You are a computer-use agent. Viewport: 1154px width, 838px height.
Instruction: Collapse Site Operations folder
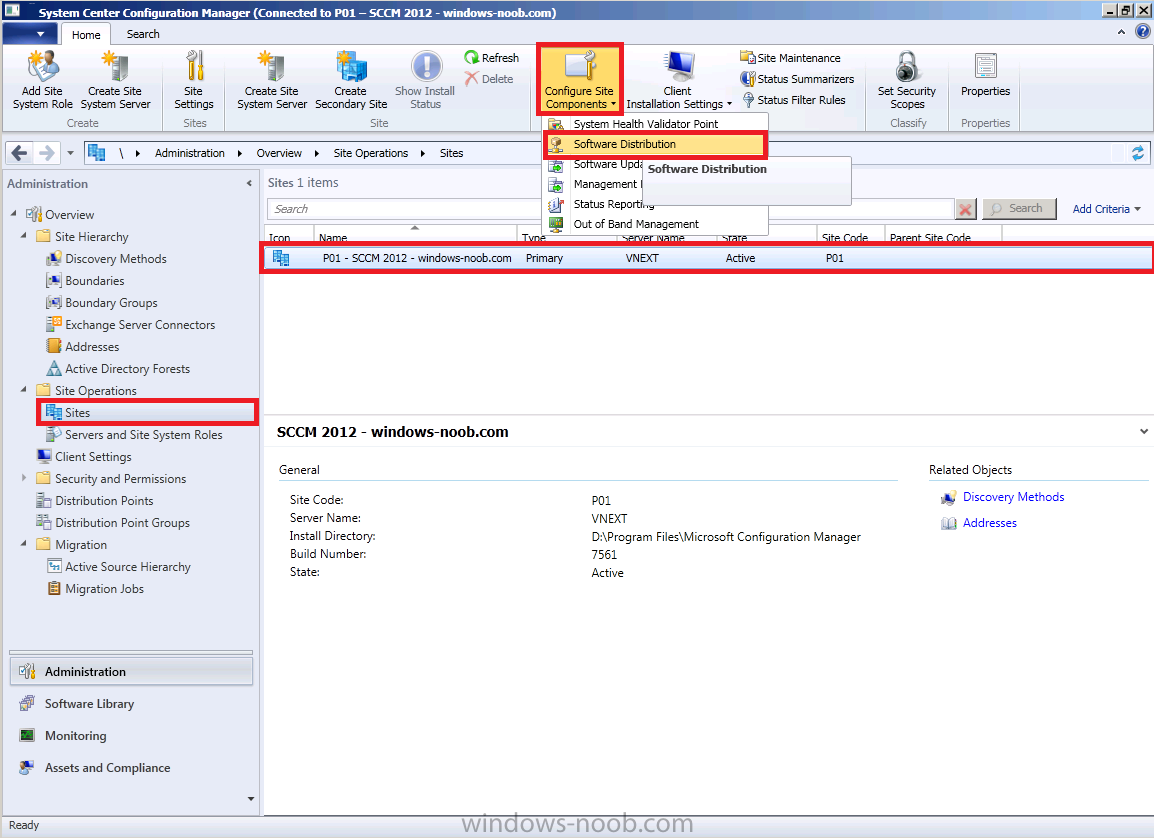(24, 389)
